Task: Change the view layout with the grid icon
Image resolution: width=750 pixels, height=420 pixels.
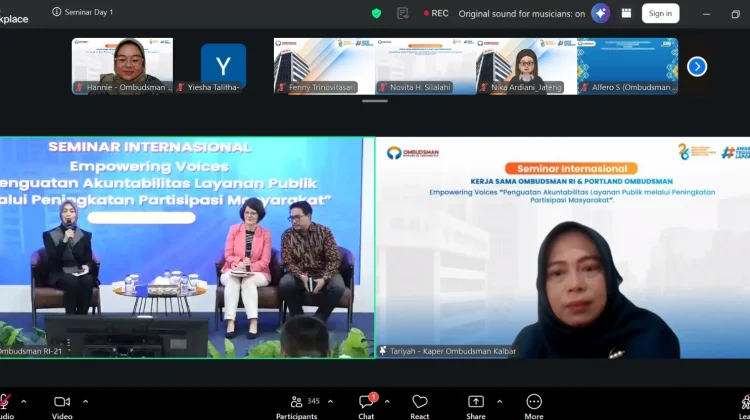Action: [x=626, y=13]
